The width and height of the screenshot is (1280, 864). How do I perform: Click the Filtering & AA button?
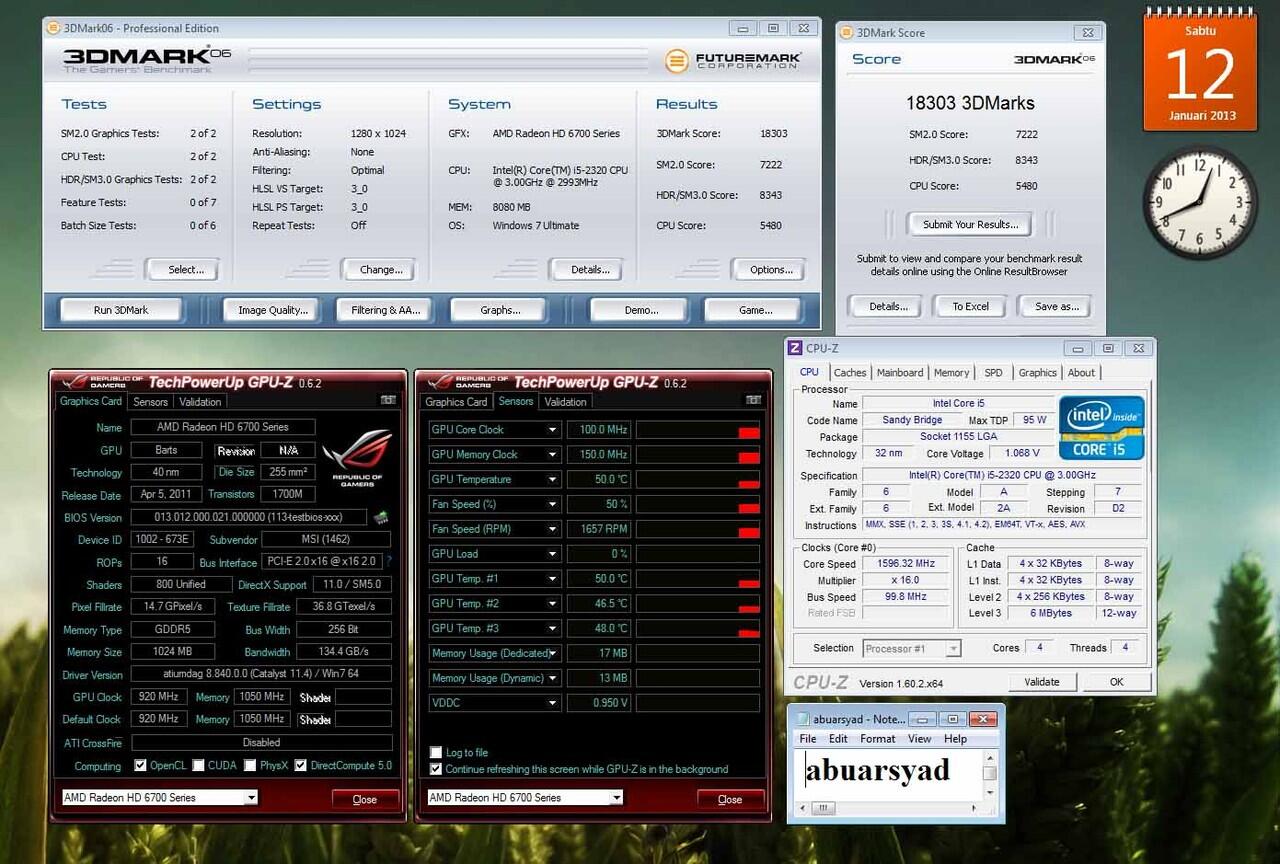tap(386, 310)
